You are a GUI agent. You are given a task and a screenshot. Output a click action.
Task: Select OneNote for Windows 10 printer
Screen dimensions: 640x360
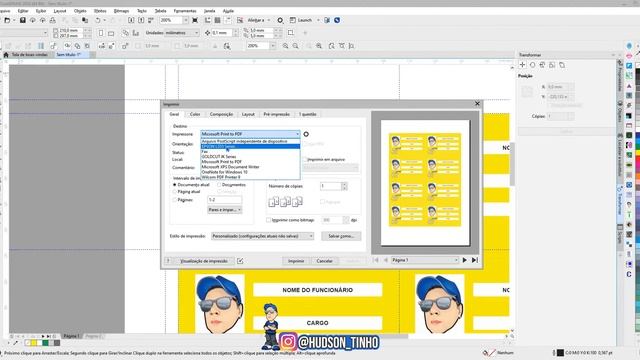pyautogui.click(x=250, y=172)
